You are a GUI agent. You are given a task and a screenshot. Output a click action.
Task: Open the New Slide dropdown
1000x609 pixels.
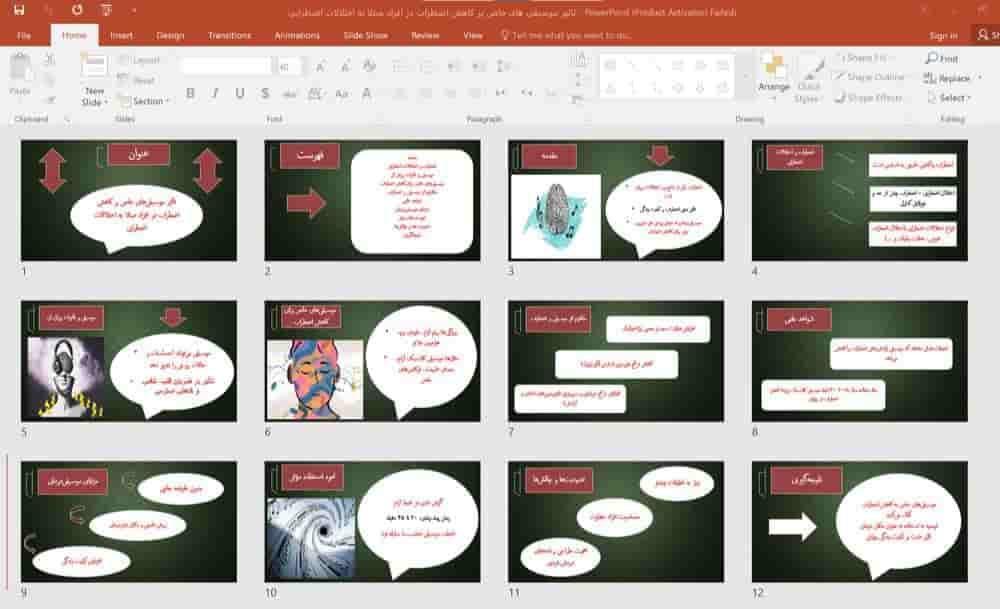pos(94,97)
